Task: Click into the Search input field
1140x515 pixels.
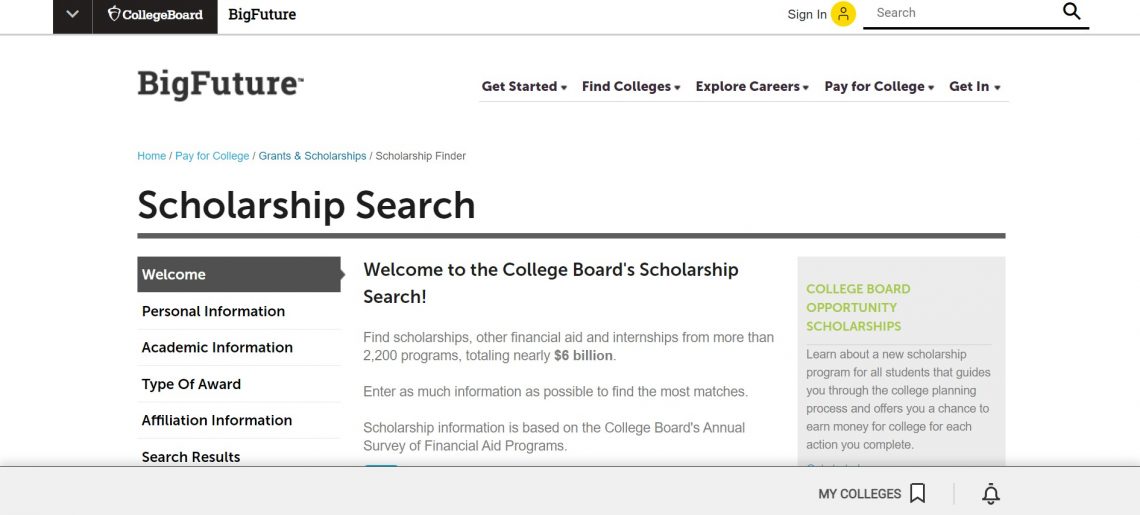Action: pos(960,13)
